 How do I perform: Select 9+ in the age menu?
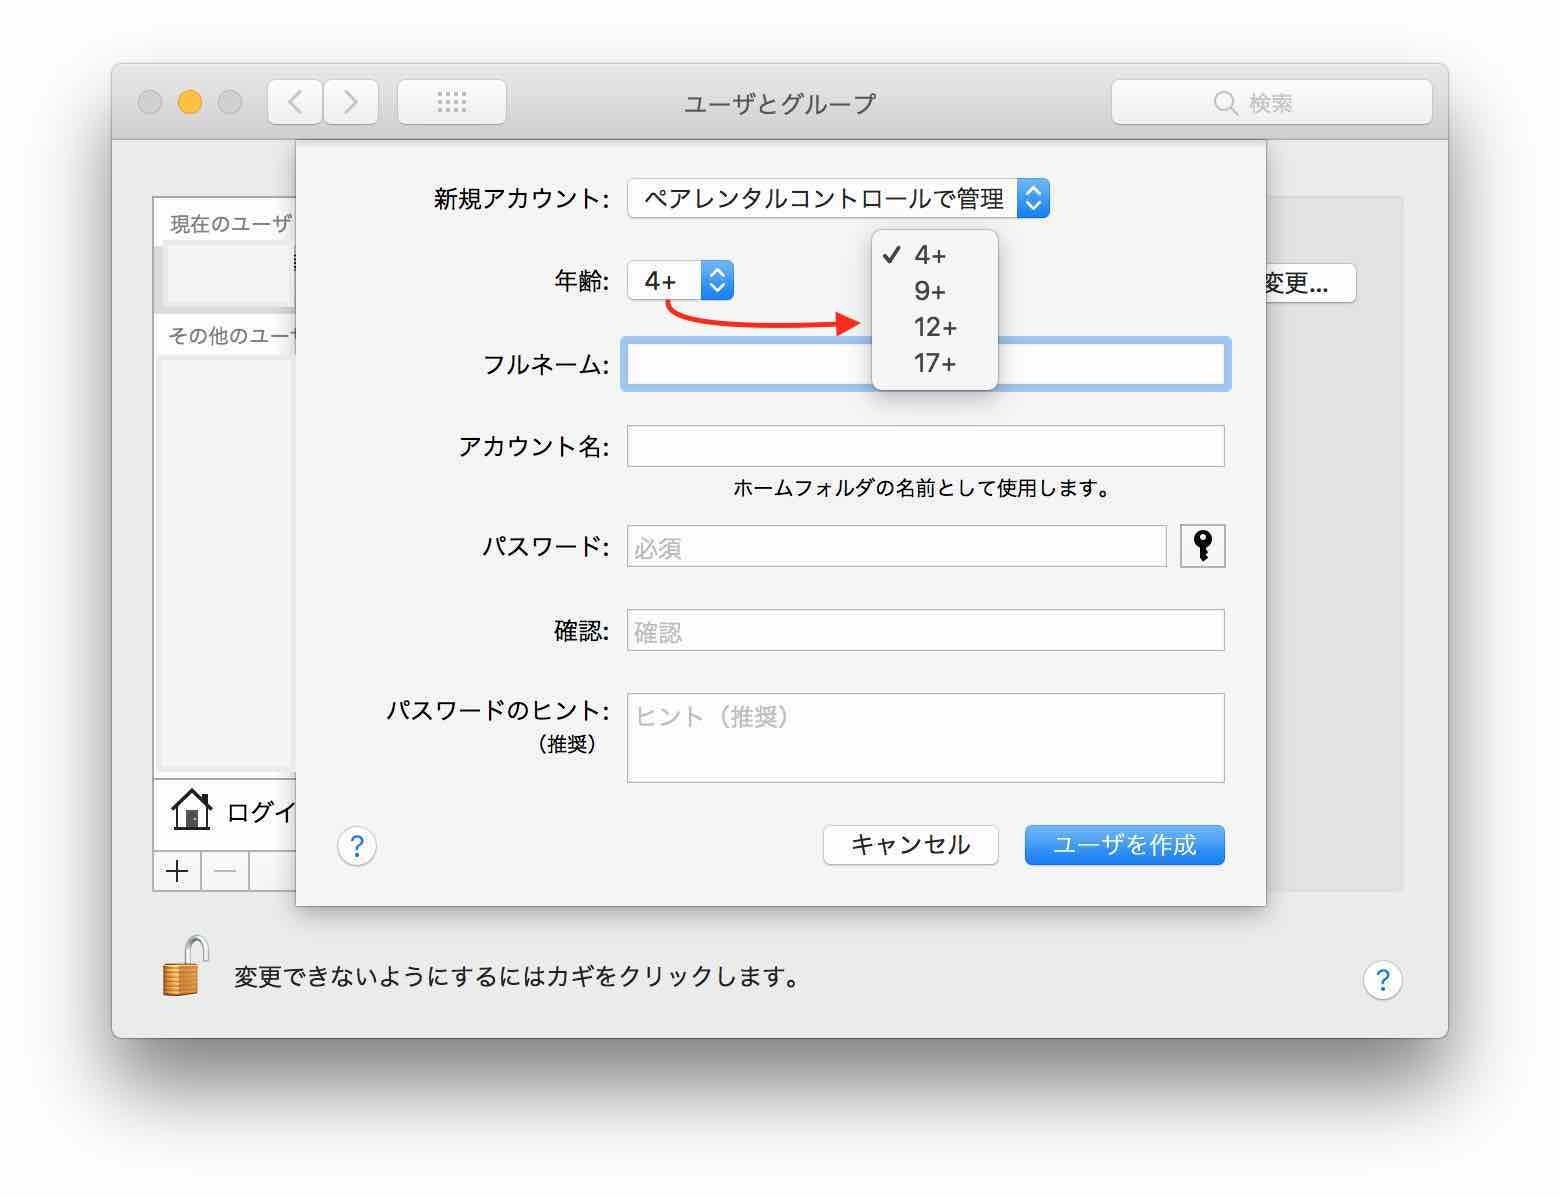934,291
